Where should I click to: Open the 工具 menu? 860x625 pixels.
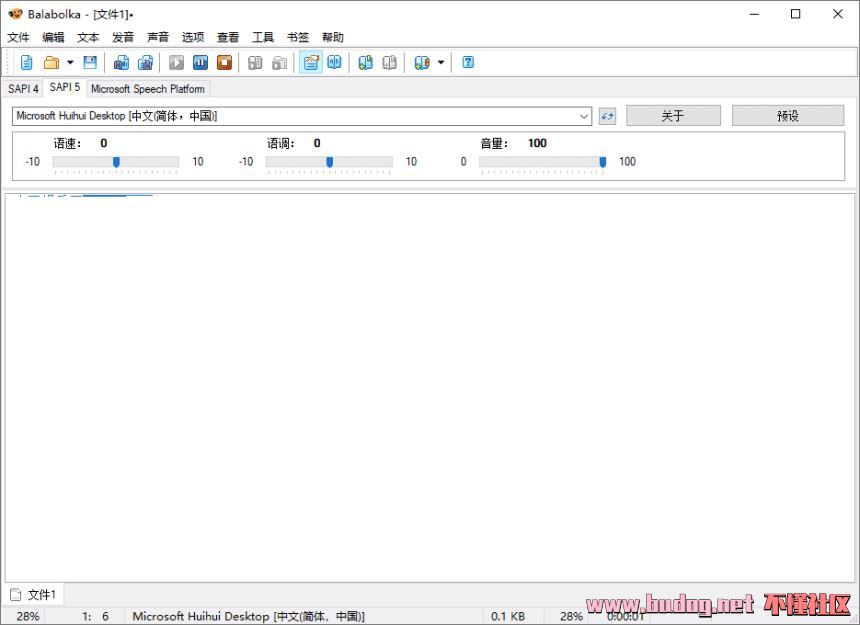(262, 37)
